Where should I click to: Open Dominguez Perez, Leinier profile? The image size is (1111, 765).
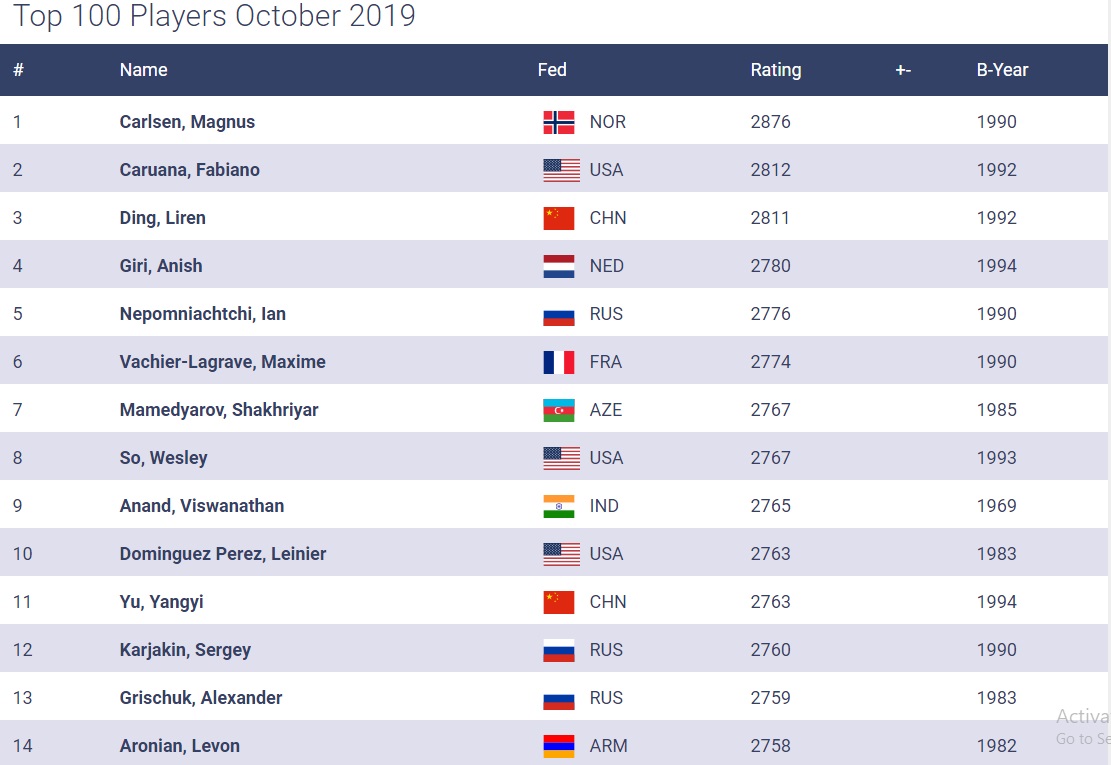point(222,554)
